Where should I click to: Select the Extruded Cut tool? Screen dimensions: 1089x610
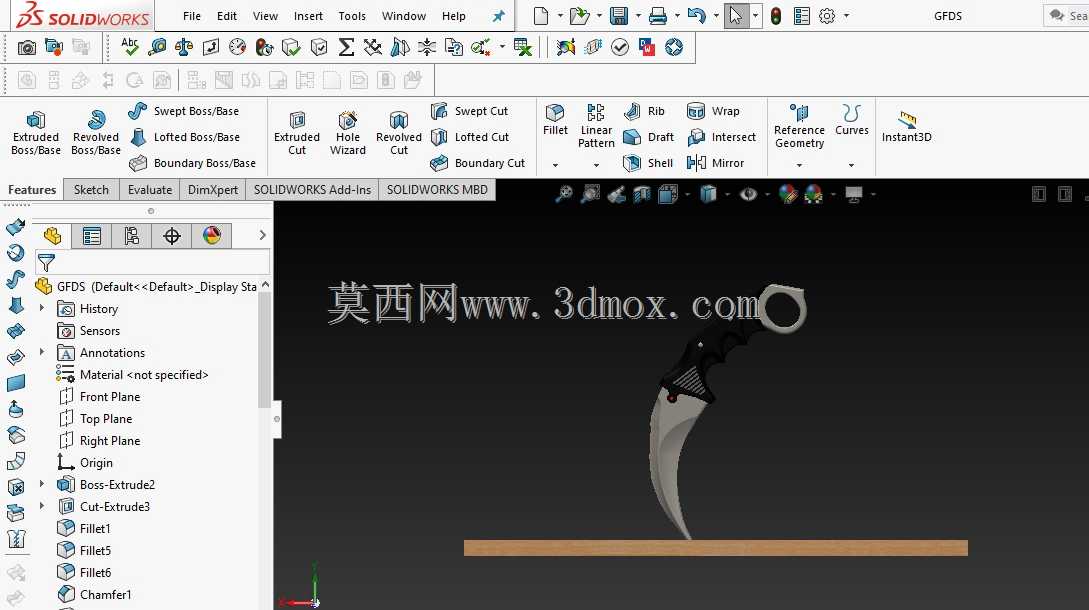coord(297,133)
